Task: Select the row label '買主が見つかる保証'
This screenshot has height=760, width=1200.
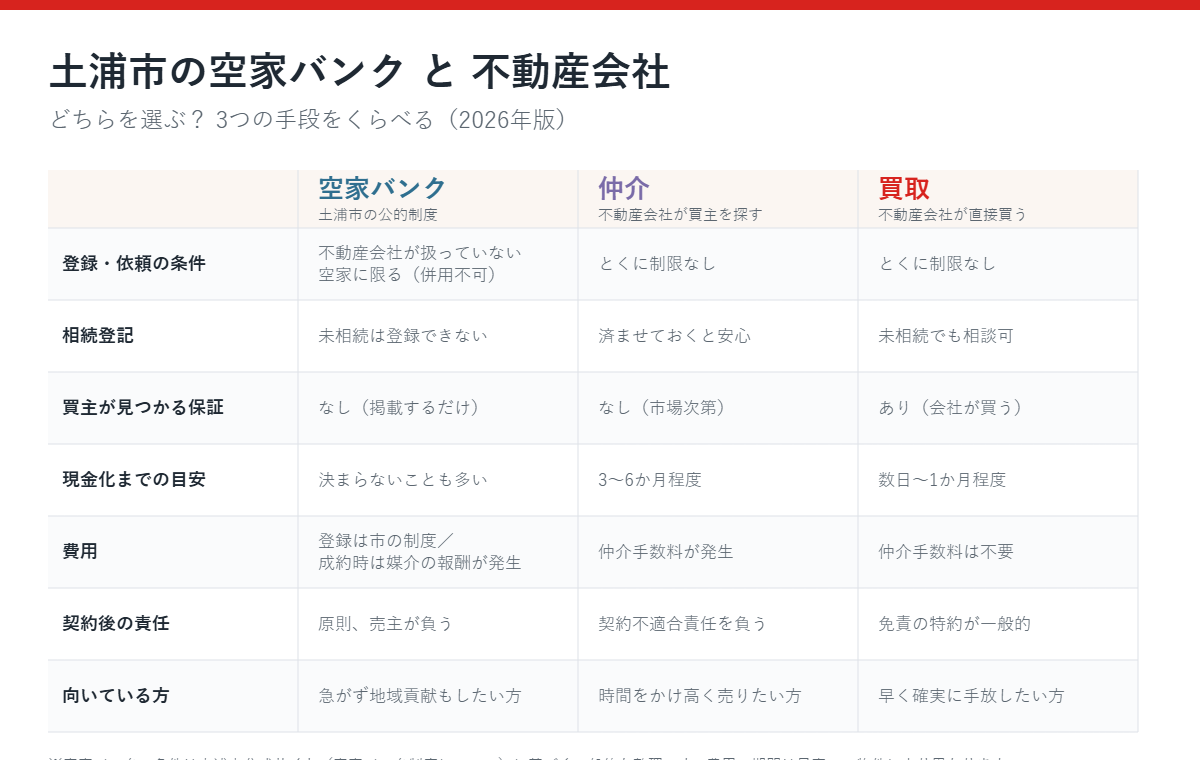Action: pyautogui.click(x=143, y=408)
